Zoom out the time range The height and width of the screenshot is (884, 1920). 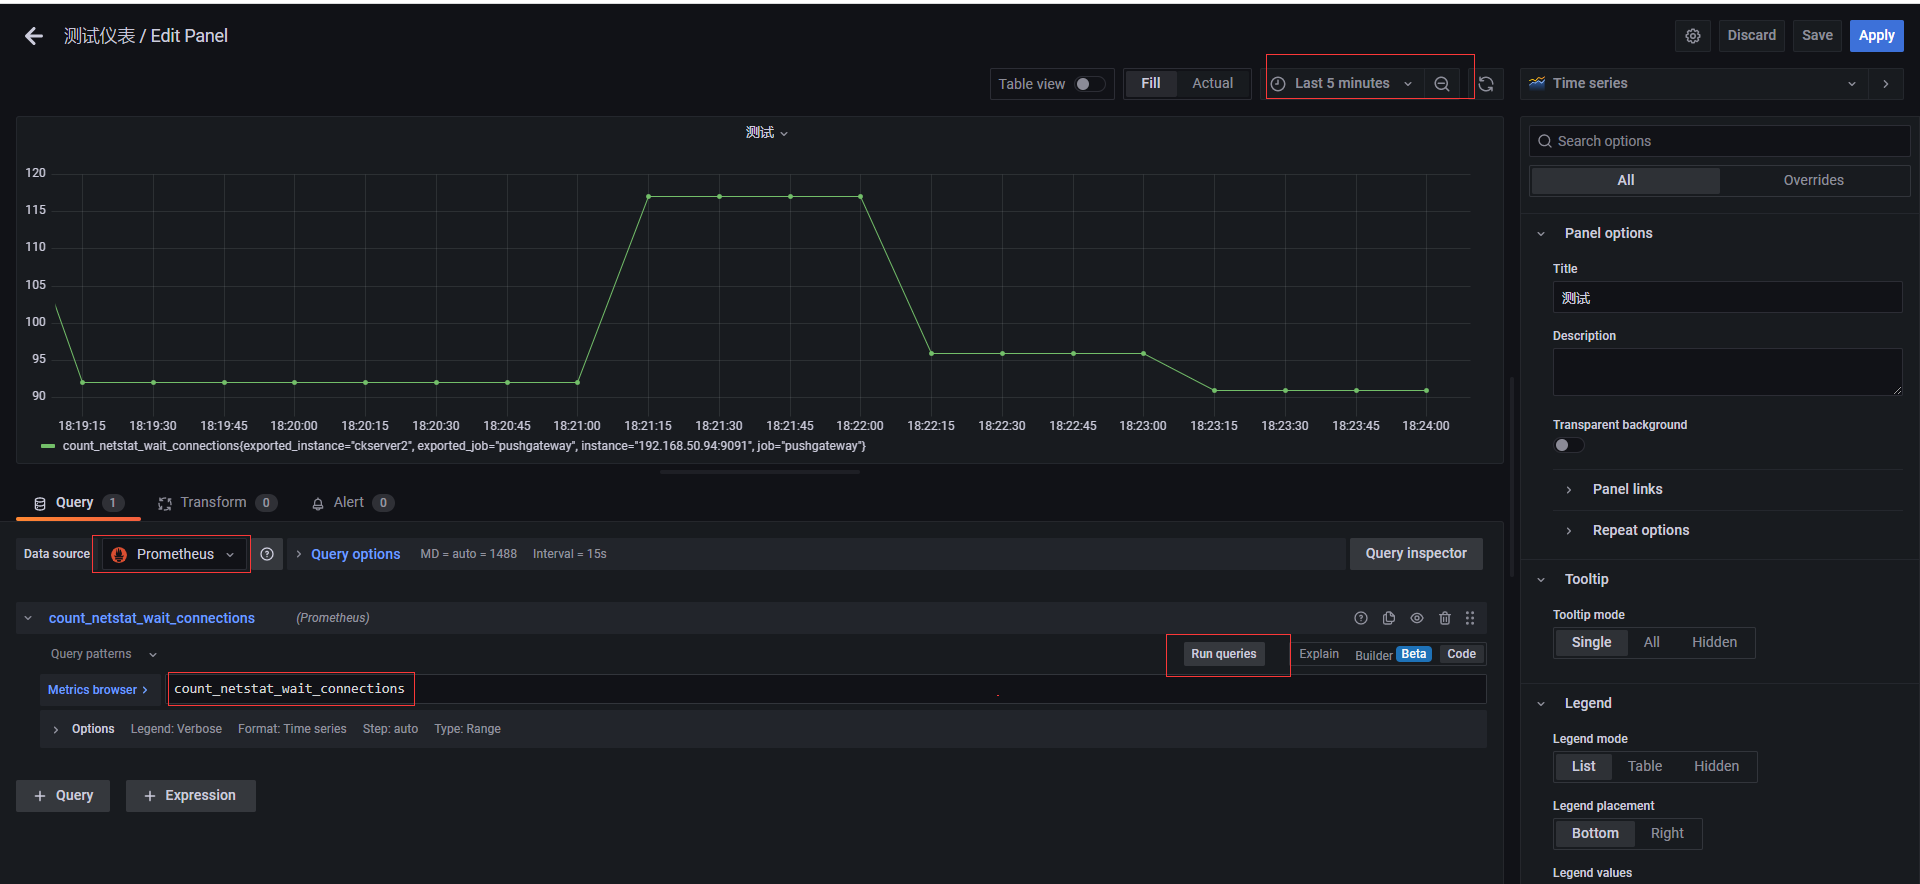tap(1441, 84)
